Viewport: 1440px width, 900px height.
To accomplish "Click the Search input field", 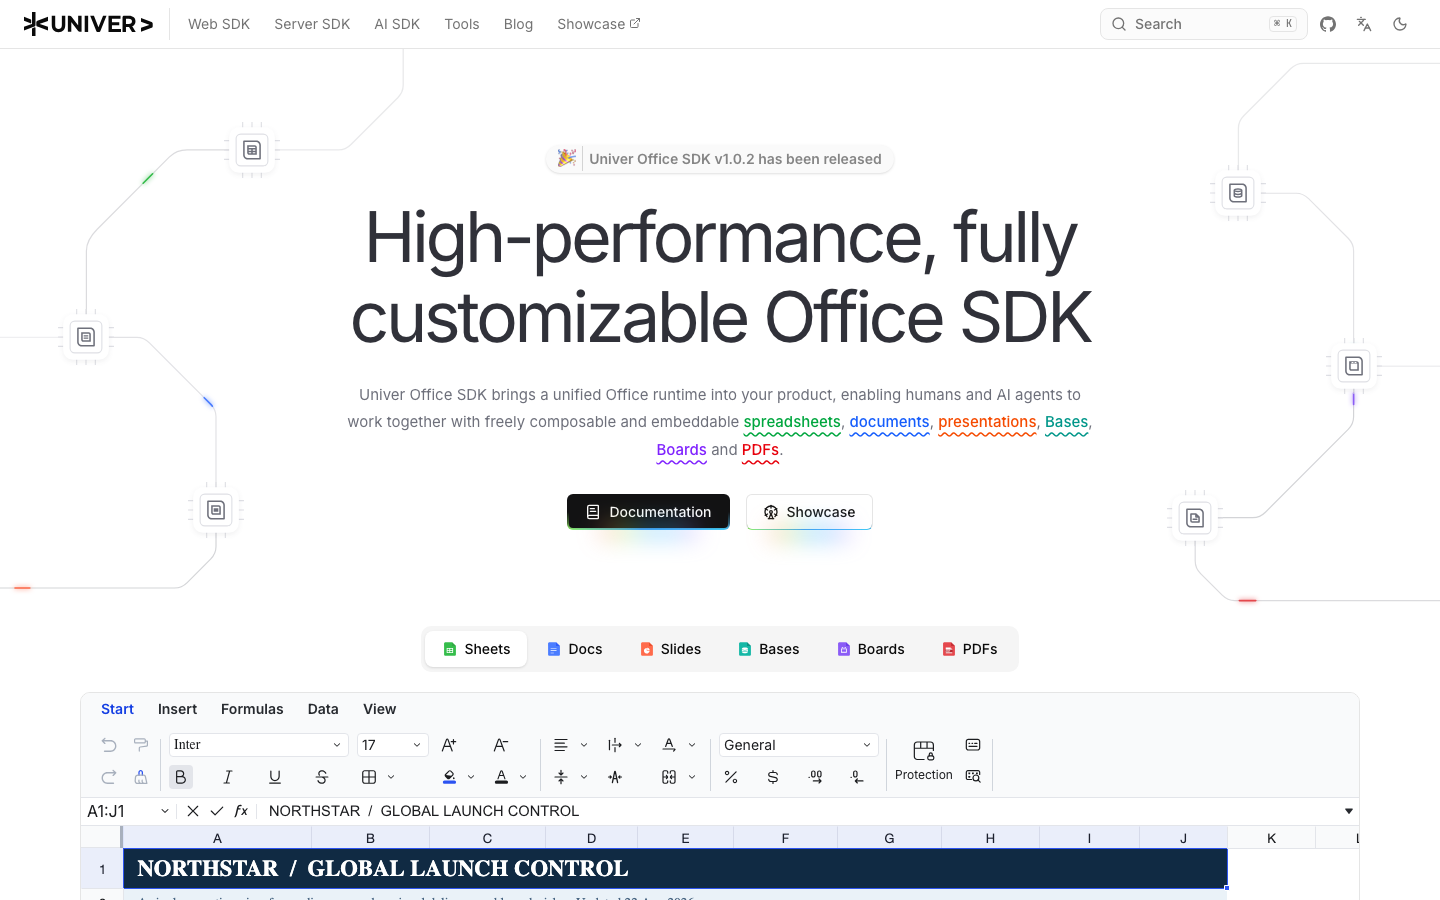I will 1203,24.
